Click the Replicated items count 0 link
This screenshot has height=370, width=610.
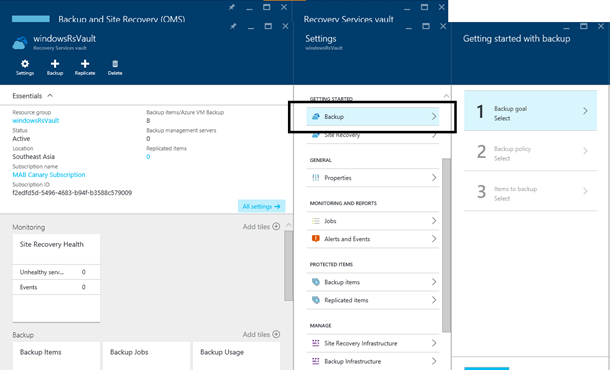click(148, 157)
